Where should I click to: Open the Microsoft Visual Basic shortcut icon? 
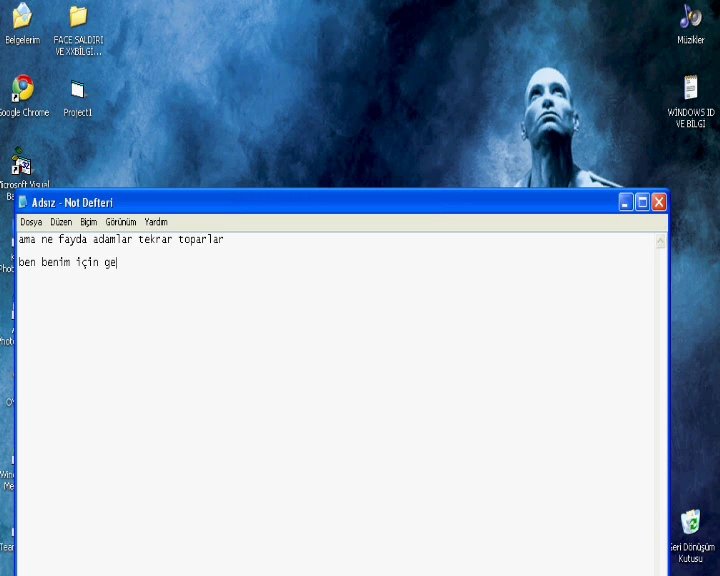point(21,163)
